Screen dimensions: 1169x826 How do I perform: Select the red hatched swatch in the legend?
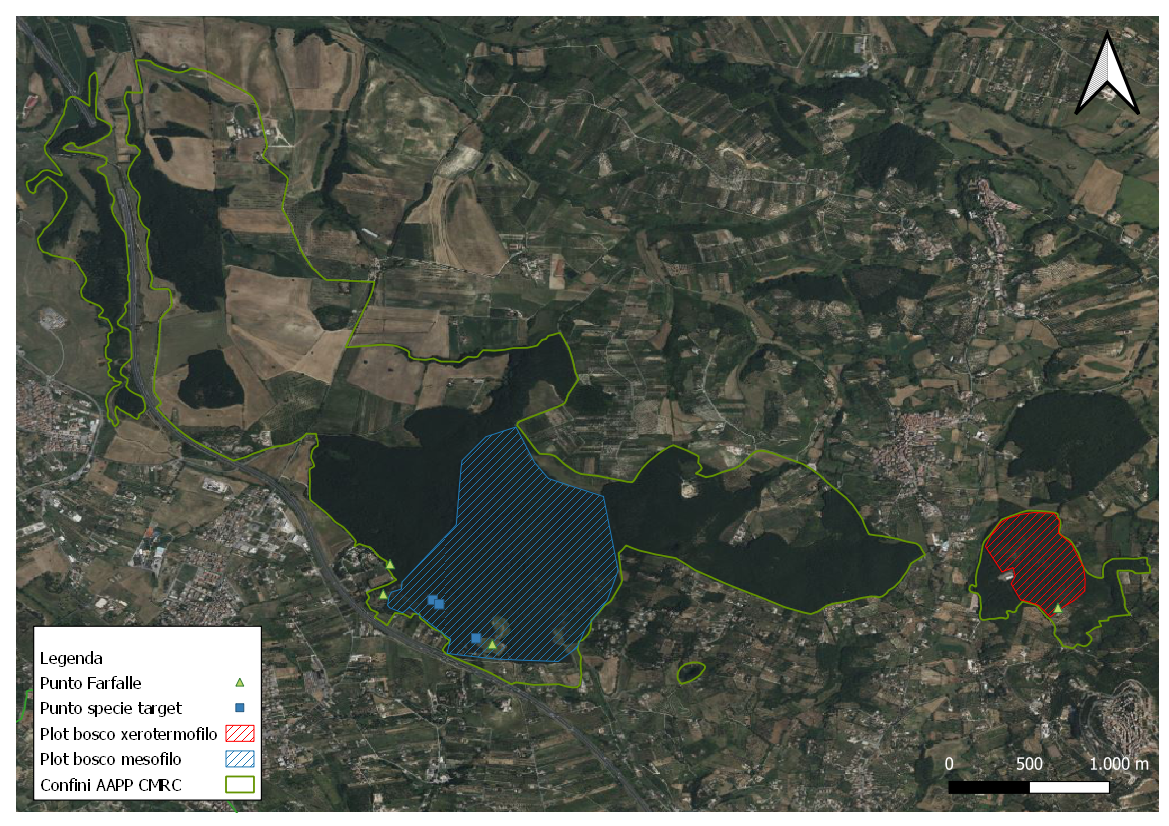tap(239, 734)
